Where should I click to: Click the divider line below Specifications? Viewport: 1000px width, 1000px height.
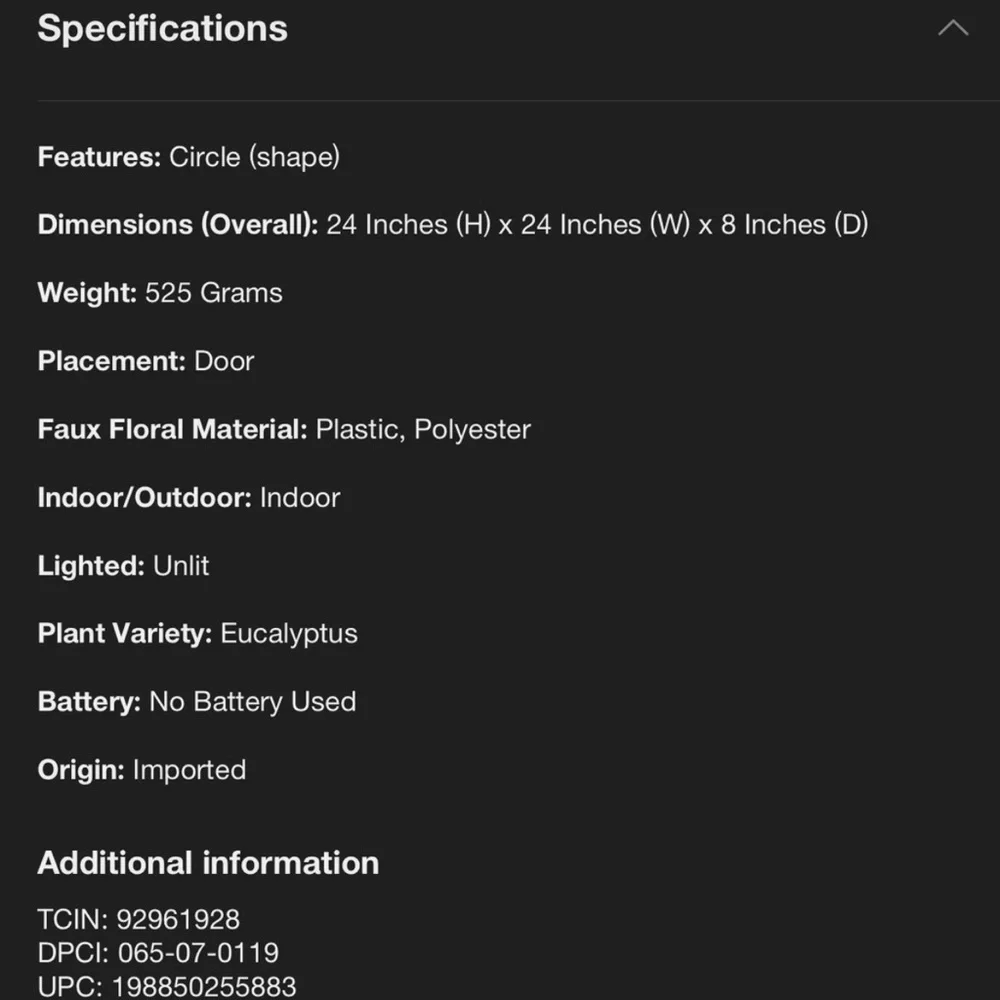(518, 101)
